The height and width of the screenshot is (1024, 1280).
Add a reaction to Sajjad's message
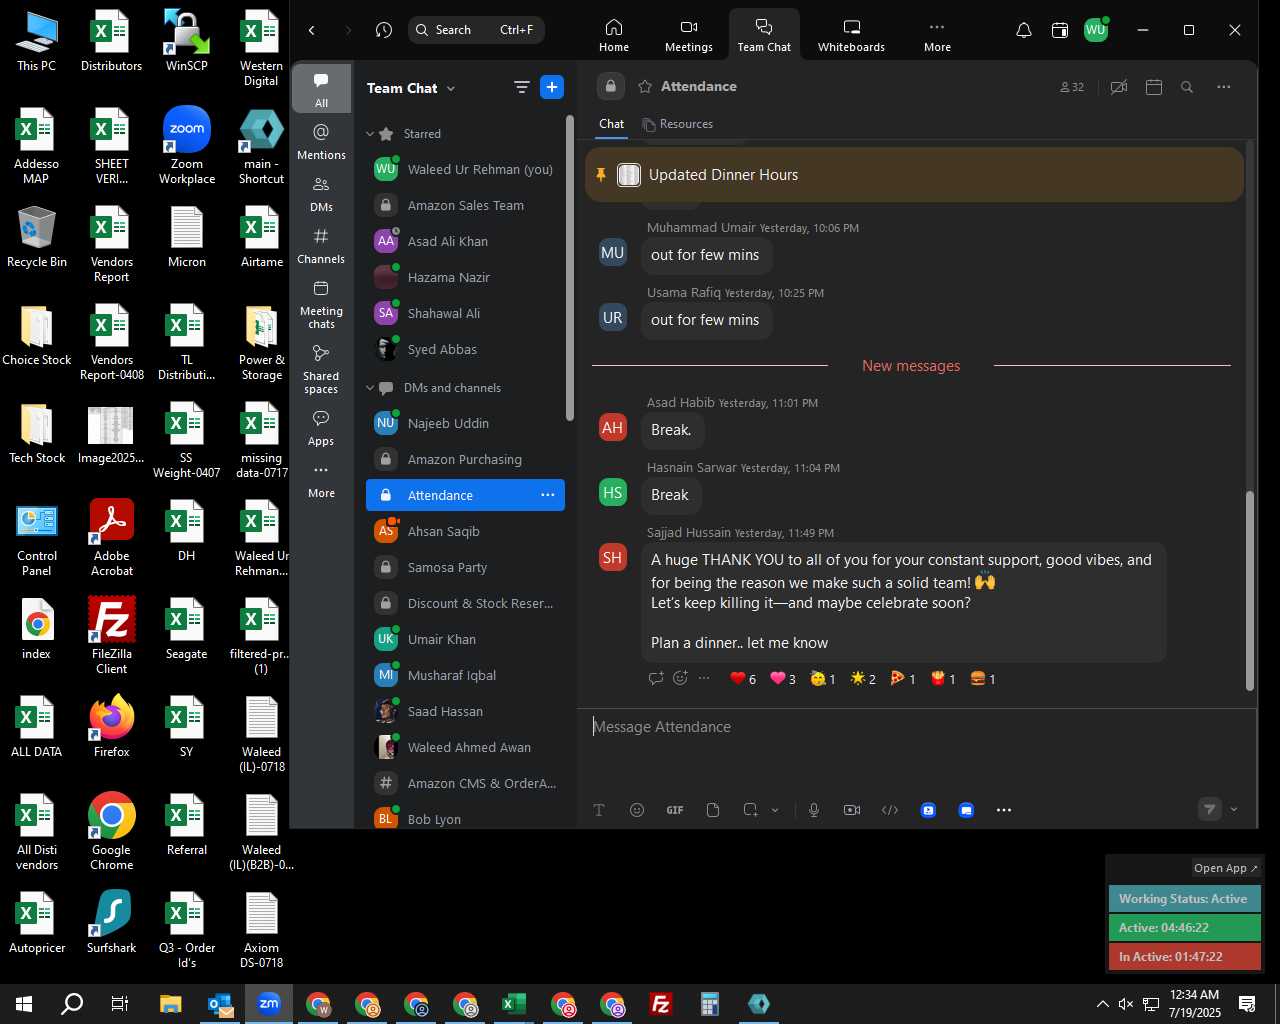tap(680, 678)
